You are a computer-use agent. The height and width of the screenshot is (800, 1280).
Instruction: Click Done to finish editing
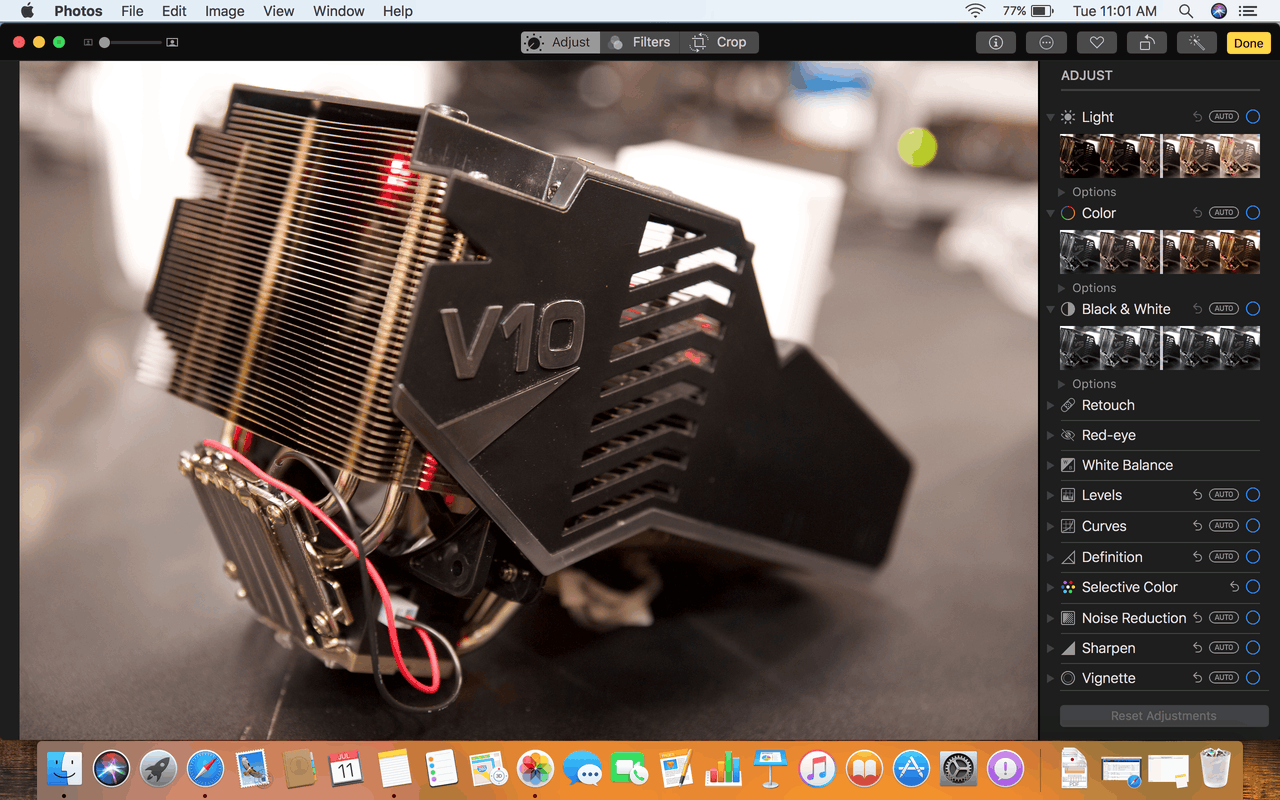point(1248,43)
